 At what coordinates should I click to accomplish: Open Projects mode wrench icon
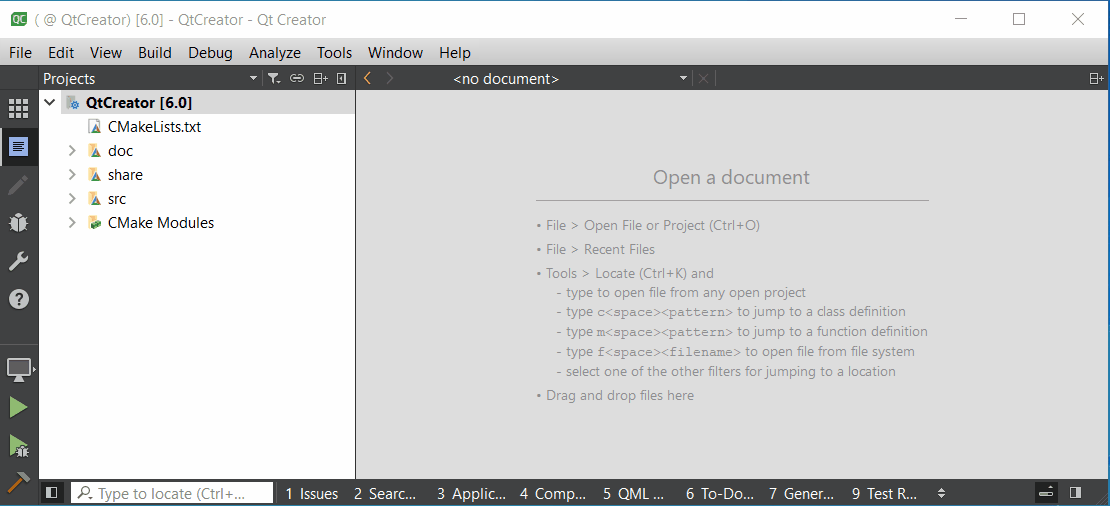(18, 261)
